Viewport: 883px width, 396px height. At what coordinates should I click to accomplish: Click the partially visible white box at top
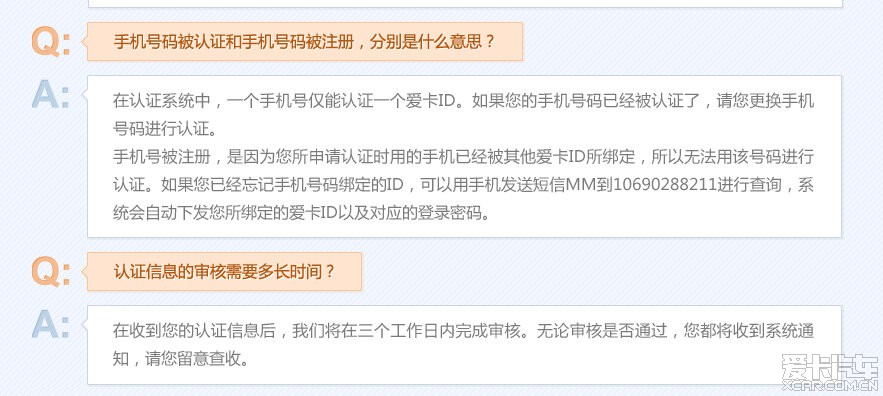click(464, 3)
